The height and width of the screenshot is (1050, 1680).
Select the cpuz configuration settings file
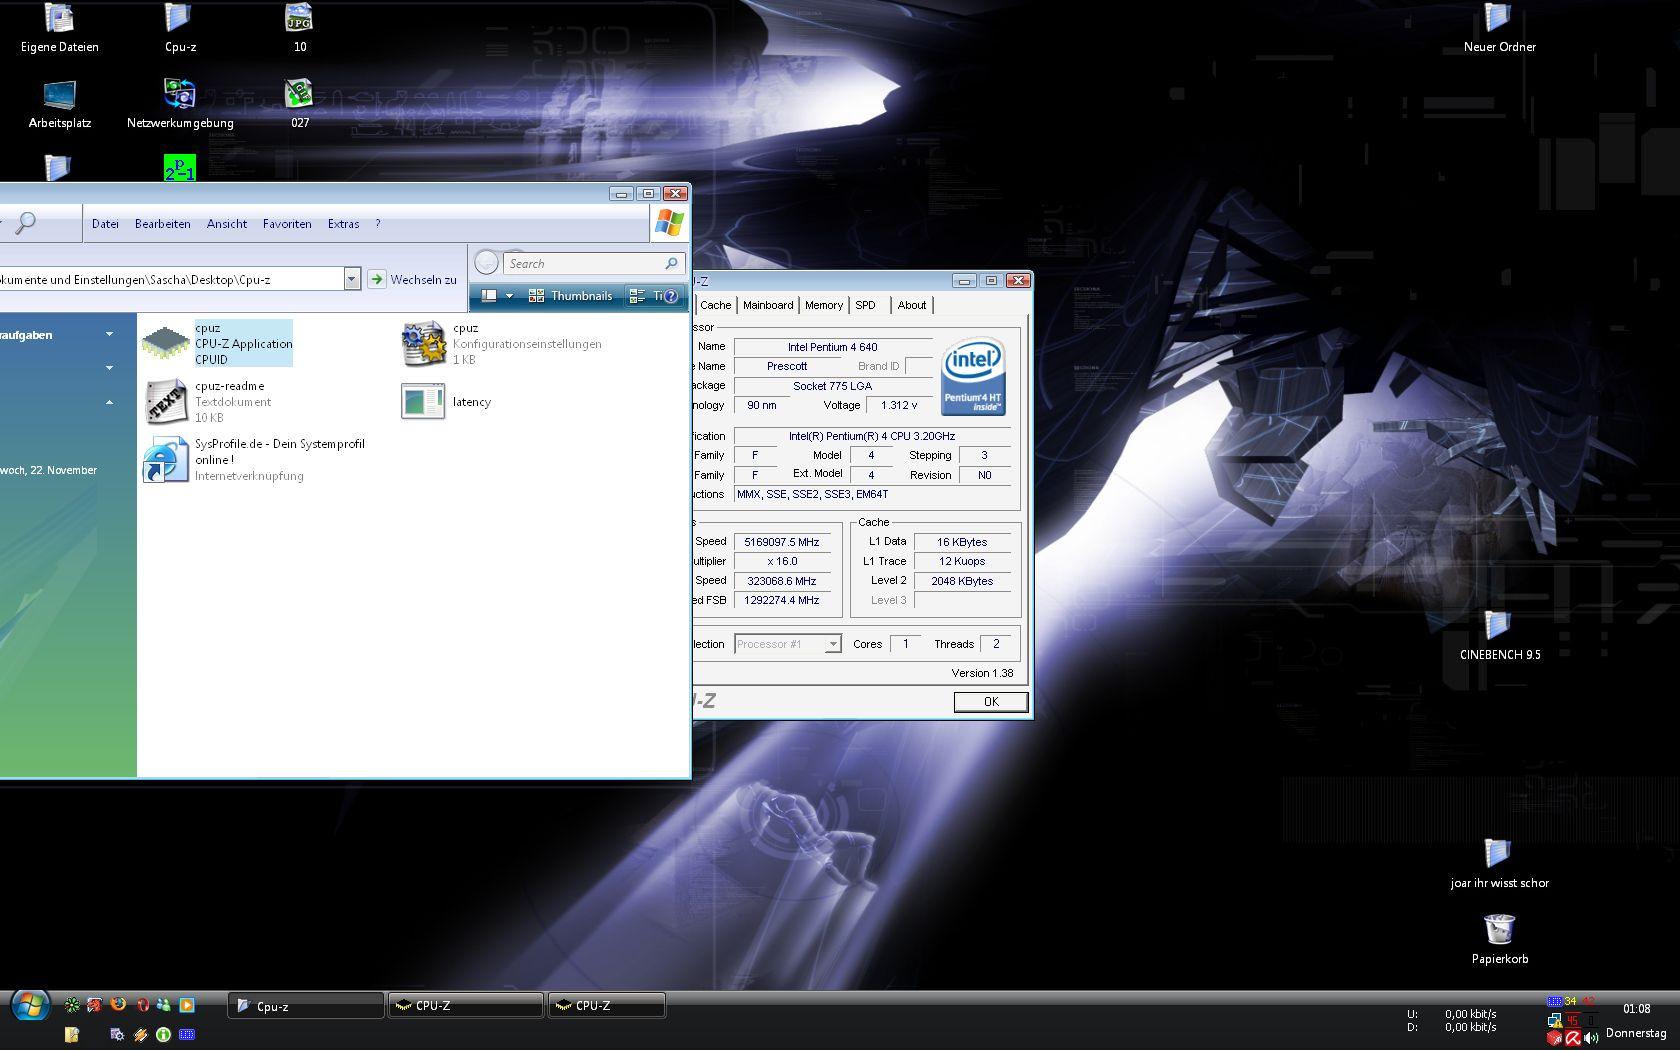coord(423,343)
